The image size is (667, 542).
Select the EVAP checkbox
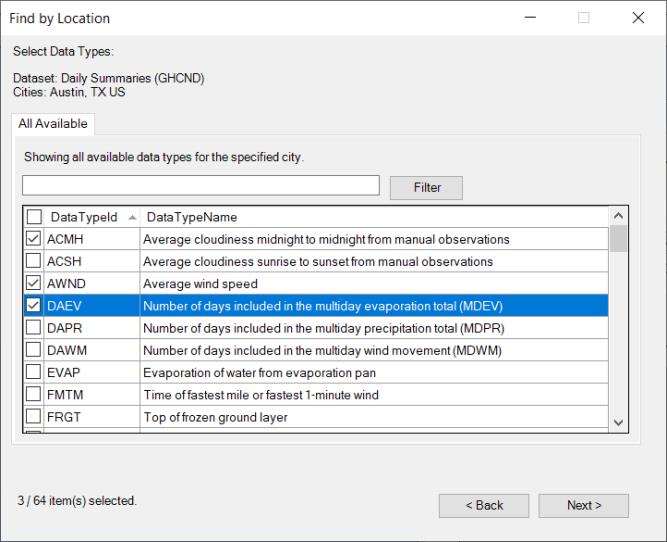coord(34,372)
